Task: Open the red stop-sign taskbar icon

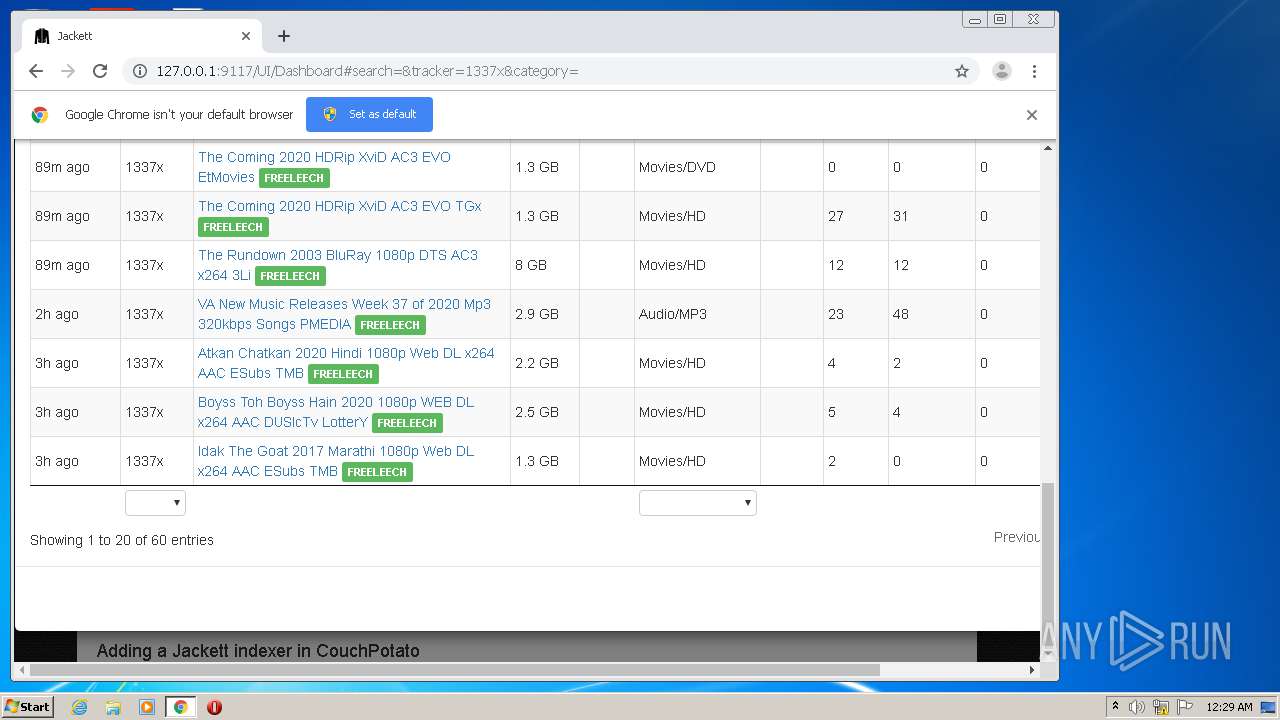Action: 214,707
